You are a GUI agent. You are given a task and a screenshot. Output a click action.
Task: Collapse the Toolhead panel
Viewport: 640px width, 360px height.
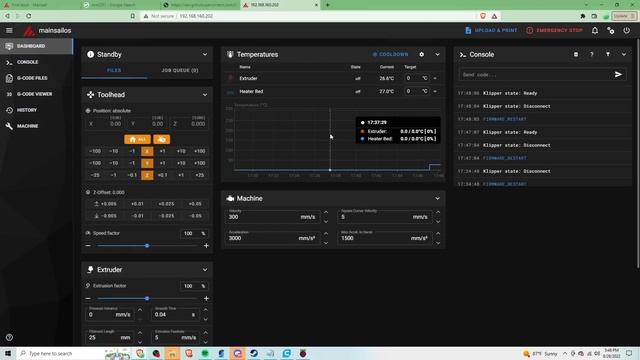(x=205, y=95)
